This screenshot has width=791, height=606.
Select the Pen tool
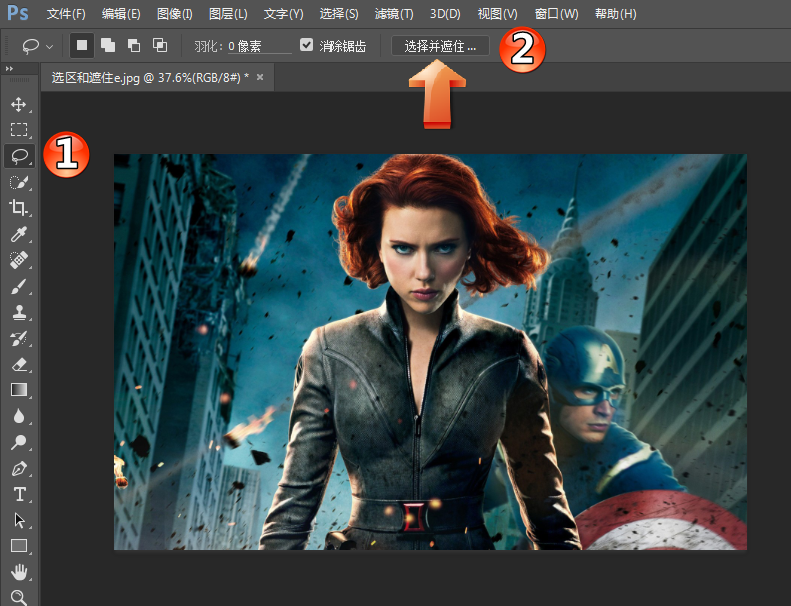(x=18, y=468)
